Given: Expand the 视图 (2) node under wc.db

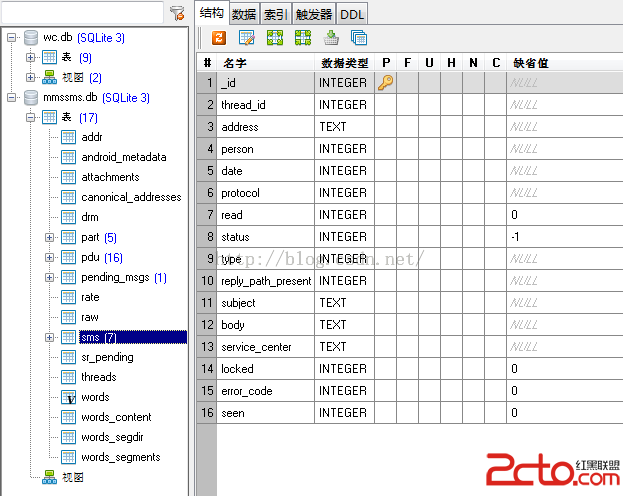Looking at the screenshot, I should pyautogui.click(x=31, y=78).
